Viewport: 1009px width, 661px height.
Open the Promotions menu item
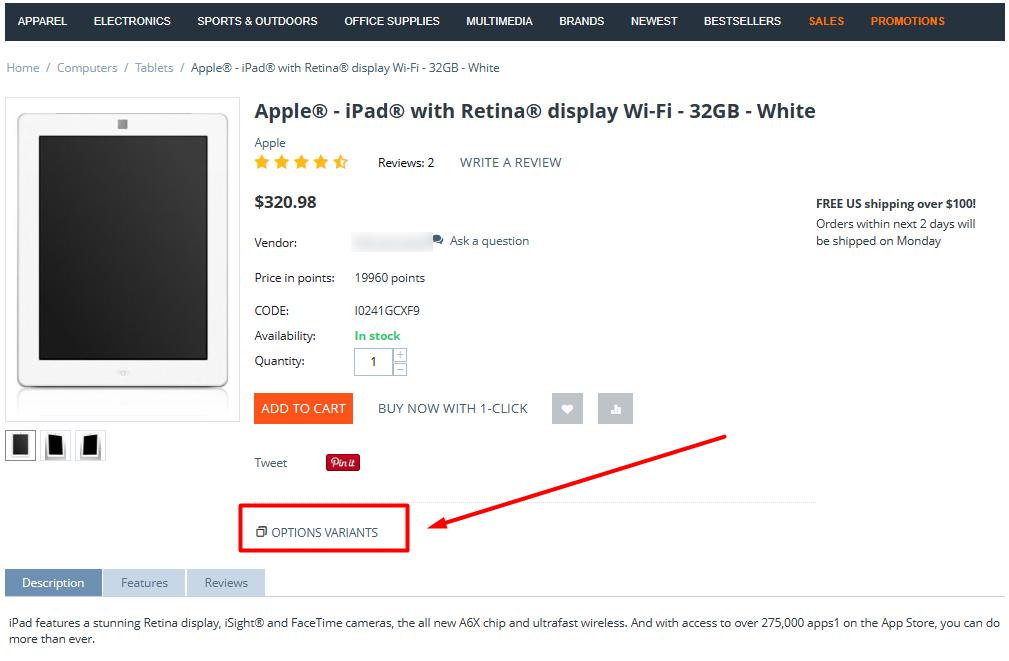coord(907,21)
